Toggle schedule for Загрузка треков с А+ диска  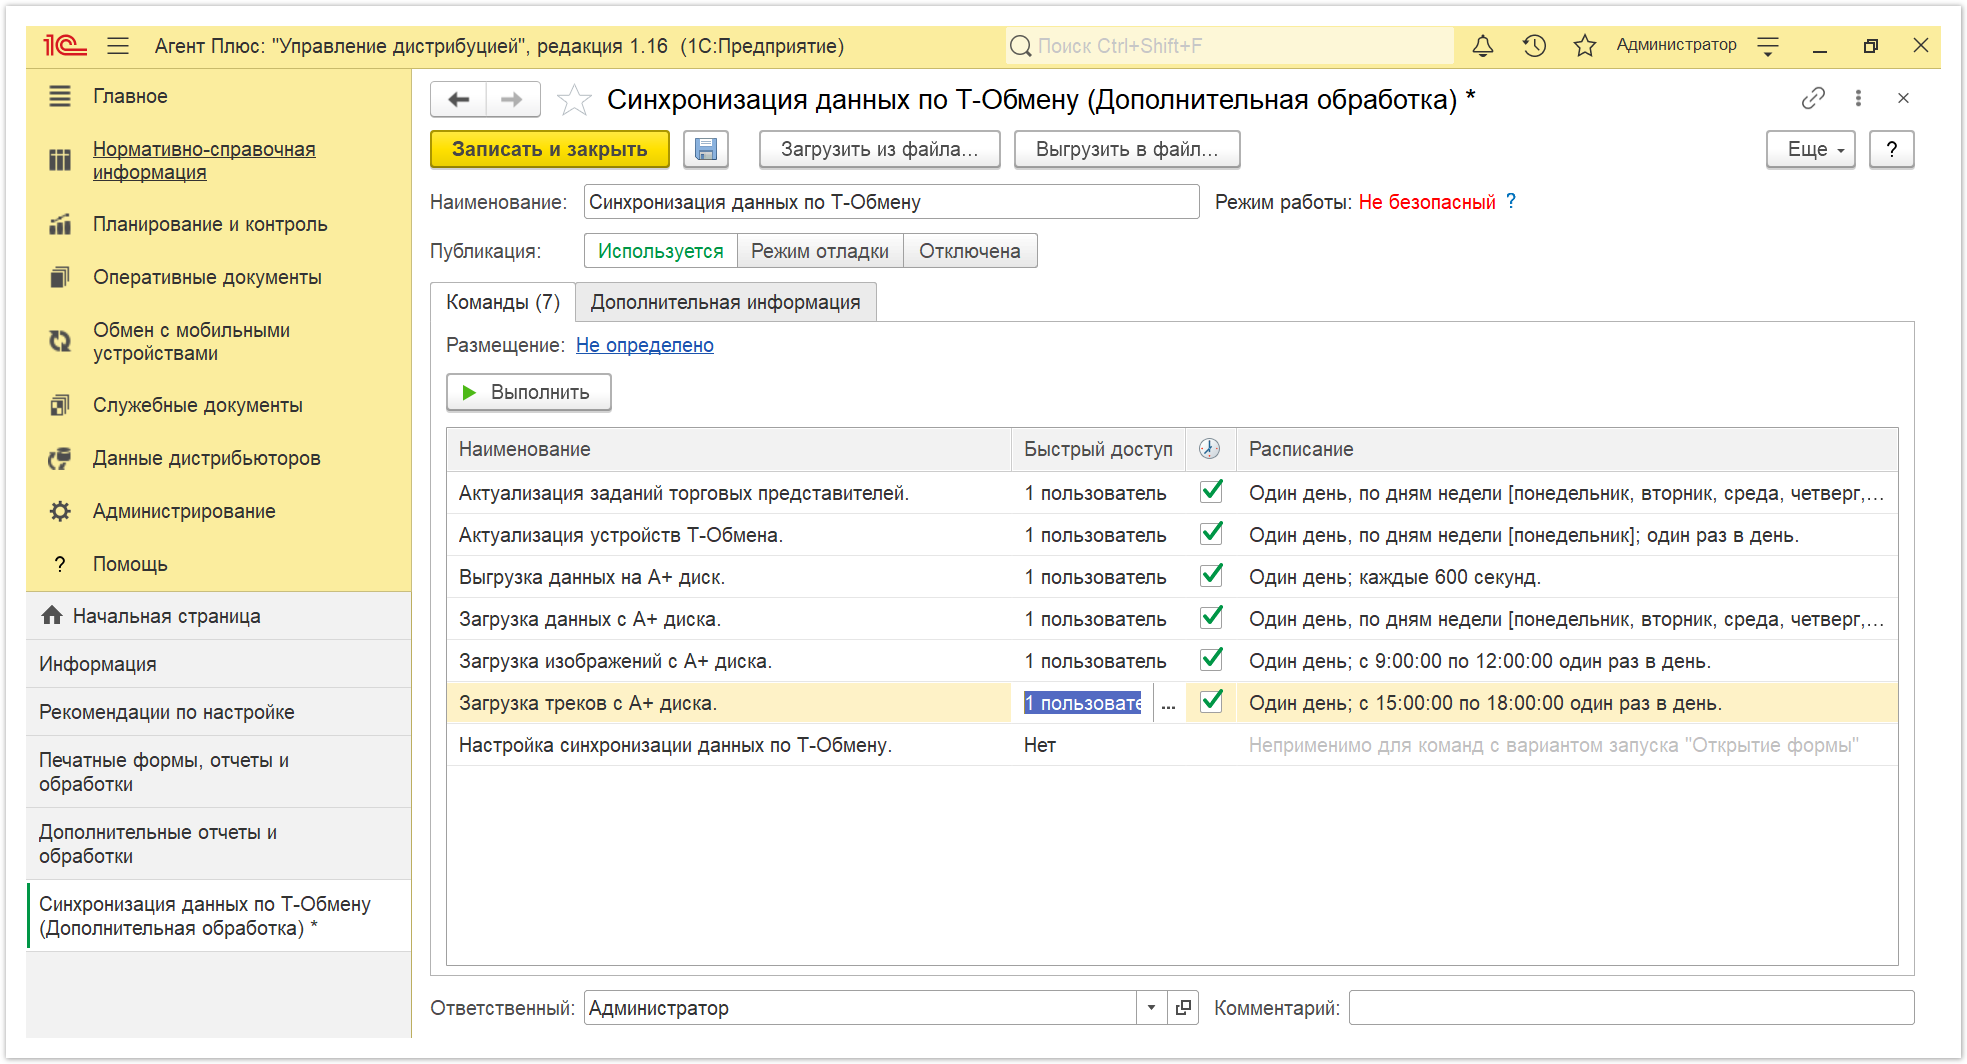tap(1211, 701)
